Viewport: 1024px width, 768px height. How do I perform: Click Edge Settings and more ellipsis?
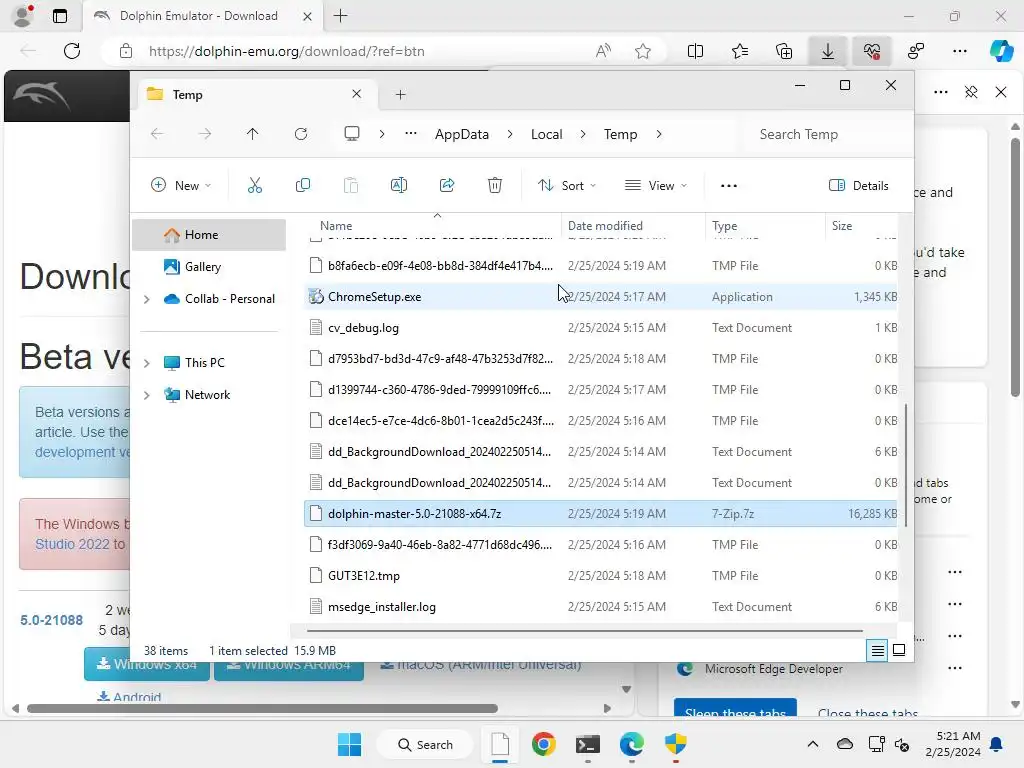[x=959, y=51]
